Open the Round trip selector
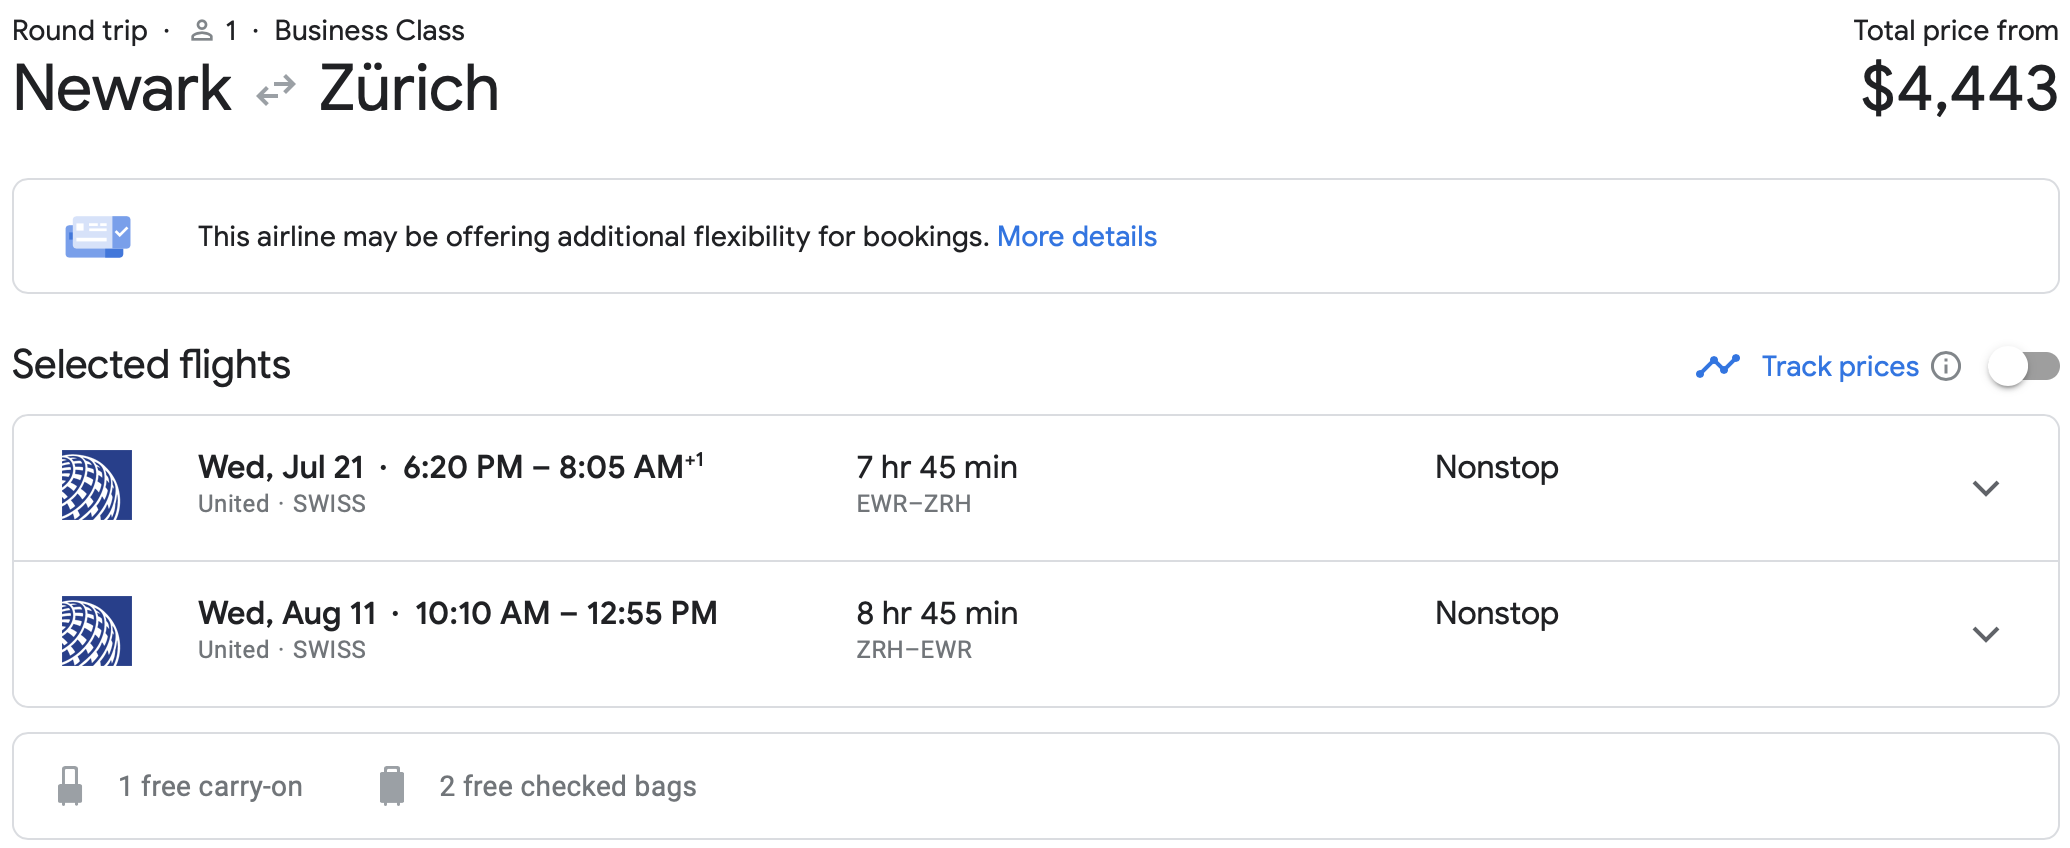This screenshot has width=2070, height=848. click(79, 30)
